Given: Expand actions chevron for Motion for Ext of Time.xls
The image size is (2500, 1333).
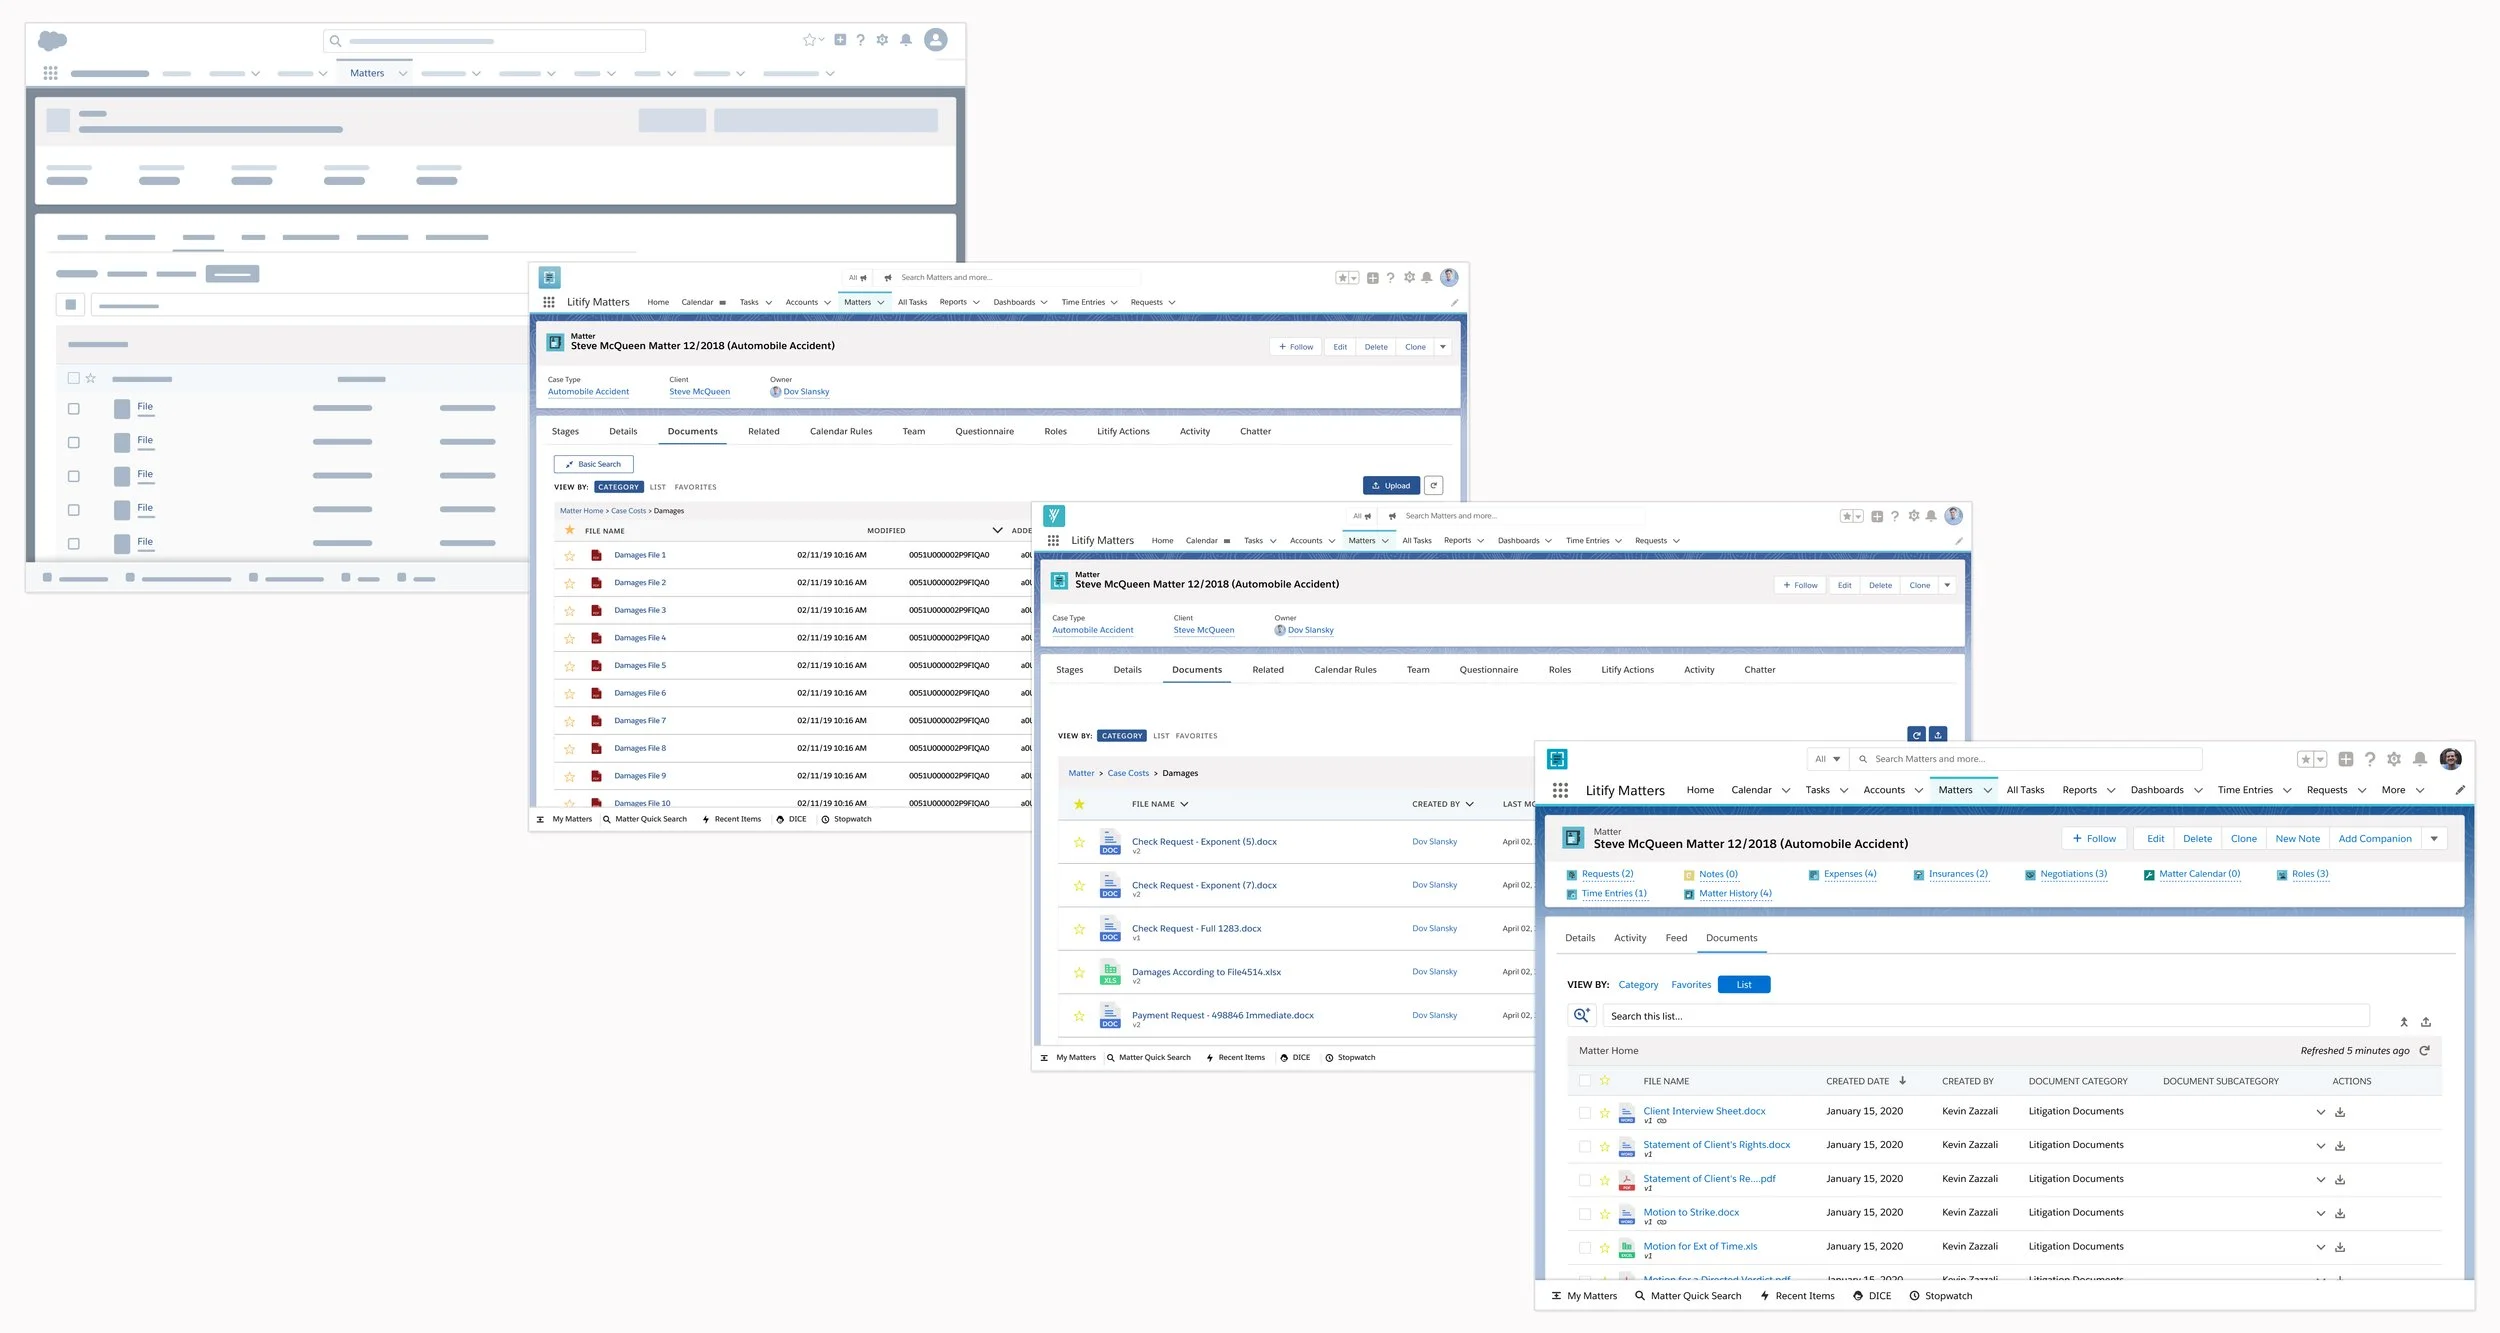Looking at the screenshot, I should 2321,1247.
